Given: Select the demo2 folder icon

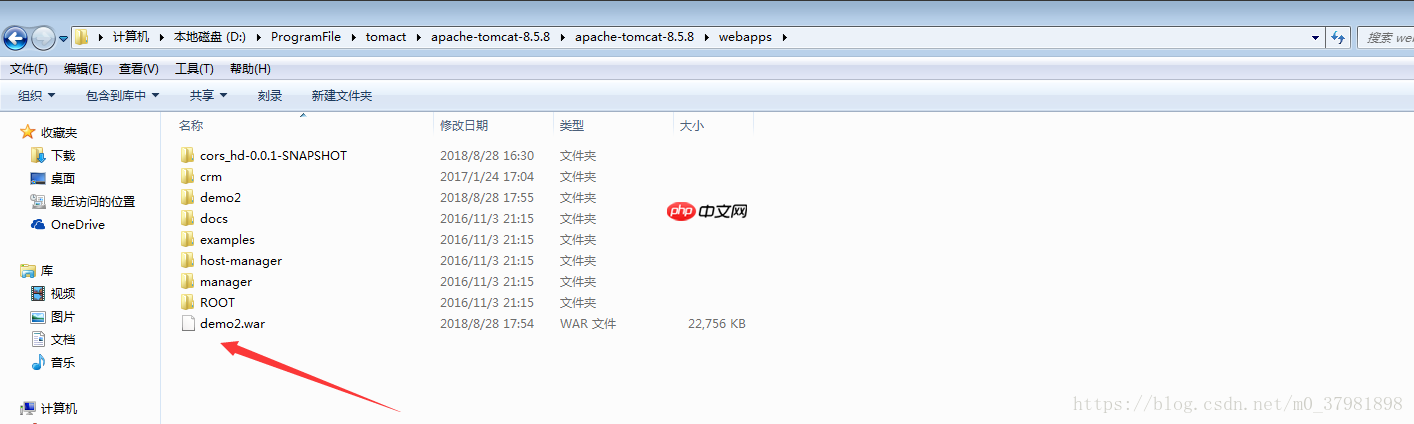Looking at the screenshot, I should coord(187,197).
